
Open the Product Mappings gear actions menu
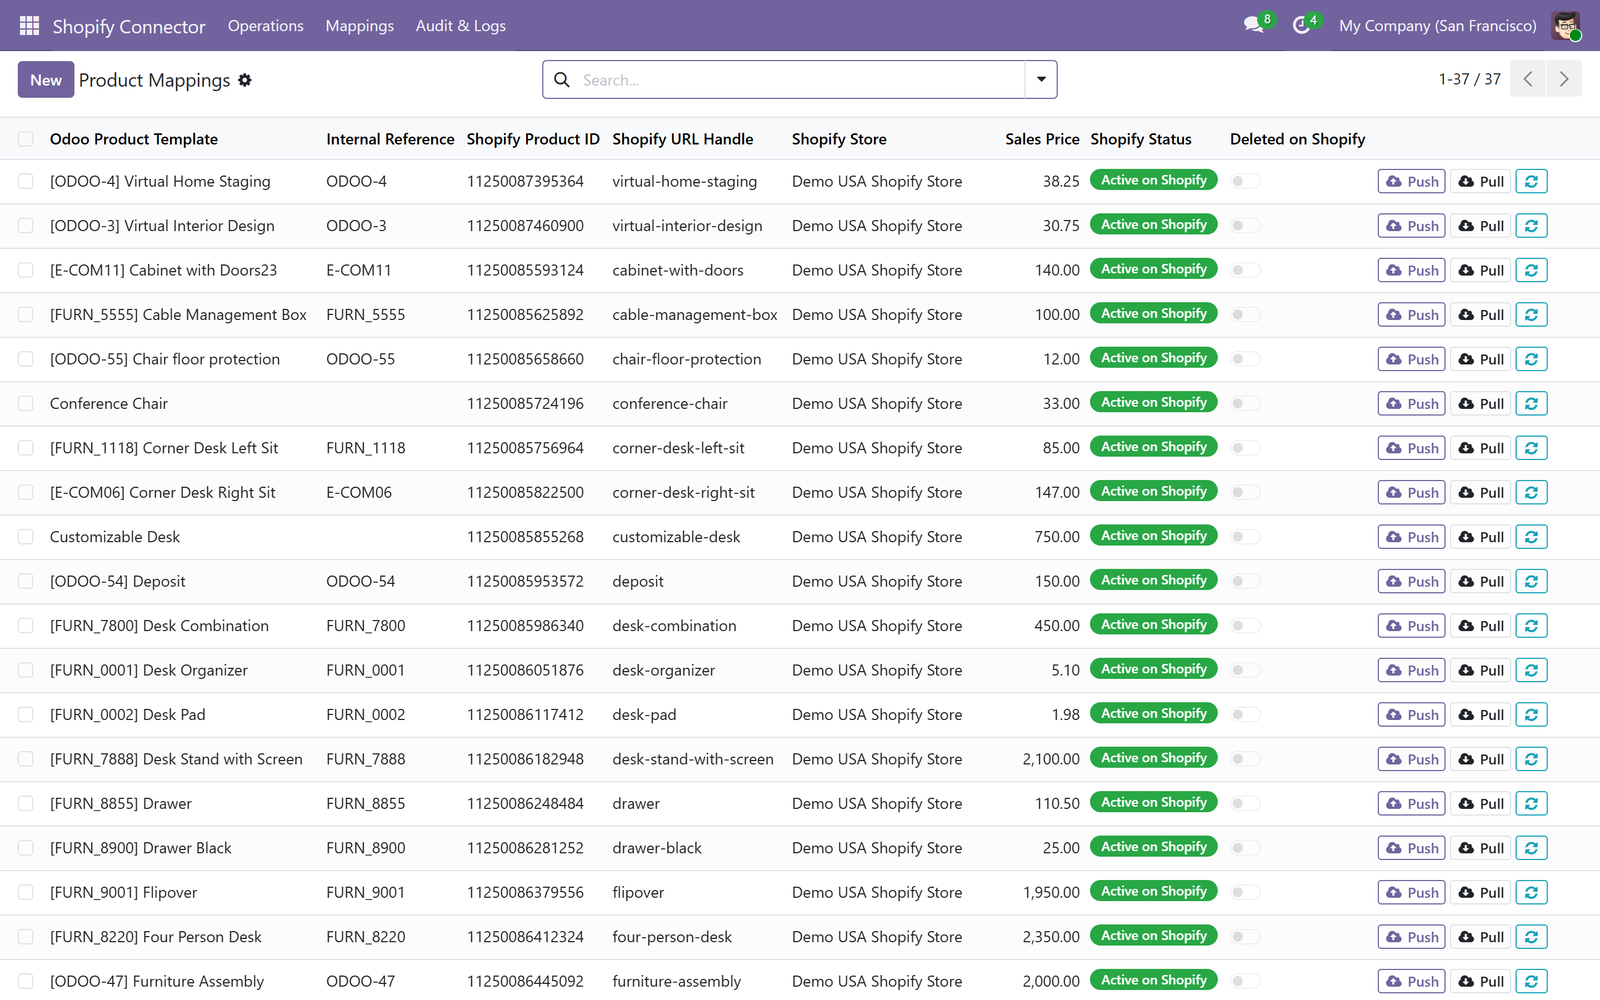click(x=245, y=80)
